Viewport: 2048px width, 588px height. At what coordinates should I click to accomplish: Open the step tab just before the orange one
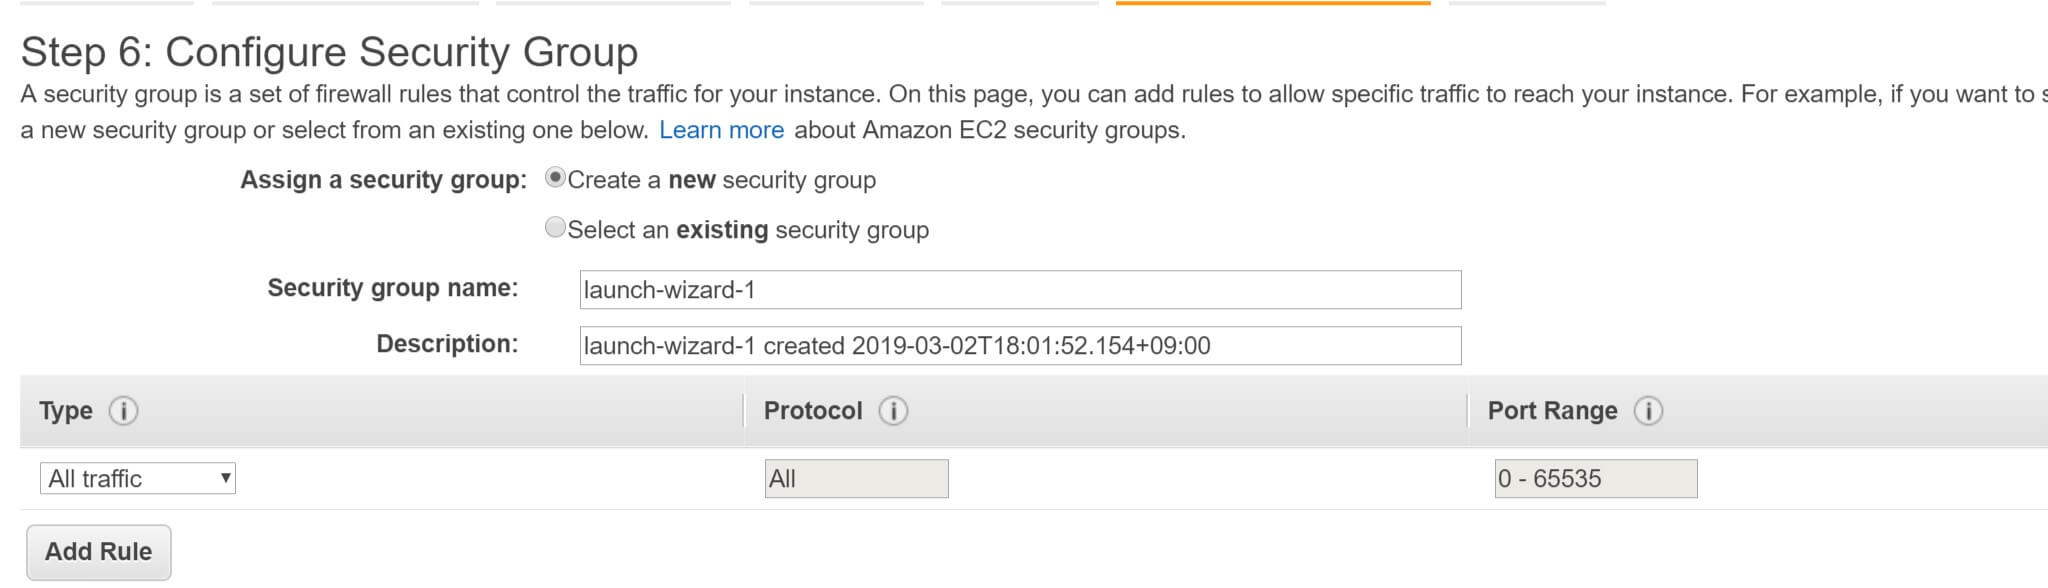pyautogui.click(x=1020, y=3)
